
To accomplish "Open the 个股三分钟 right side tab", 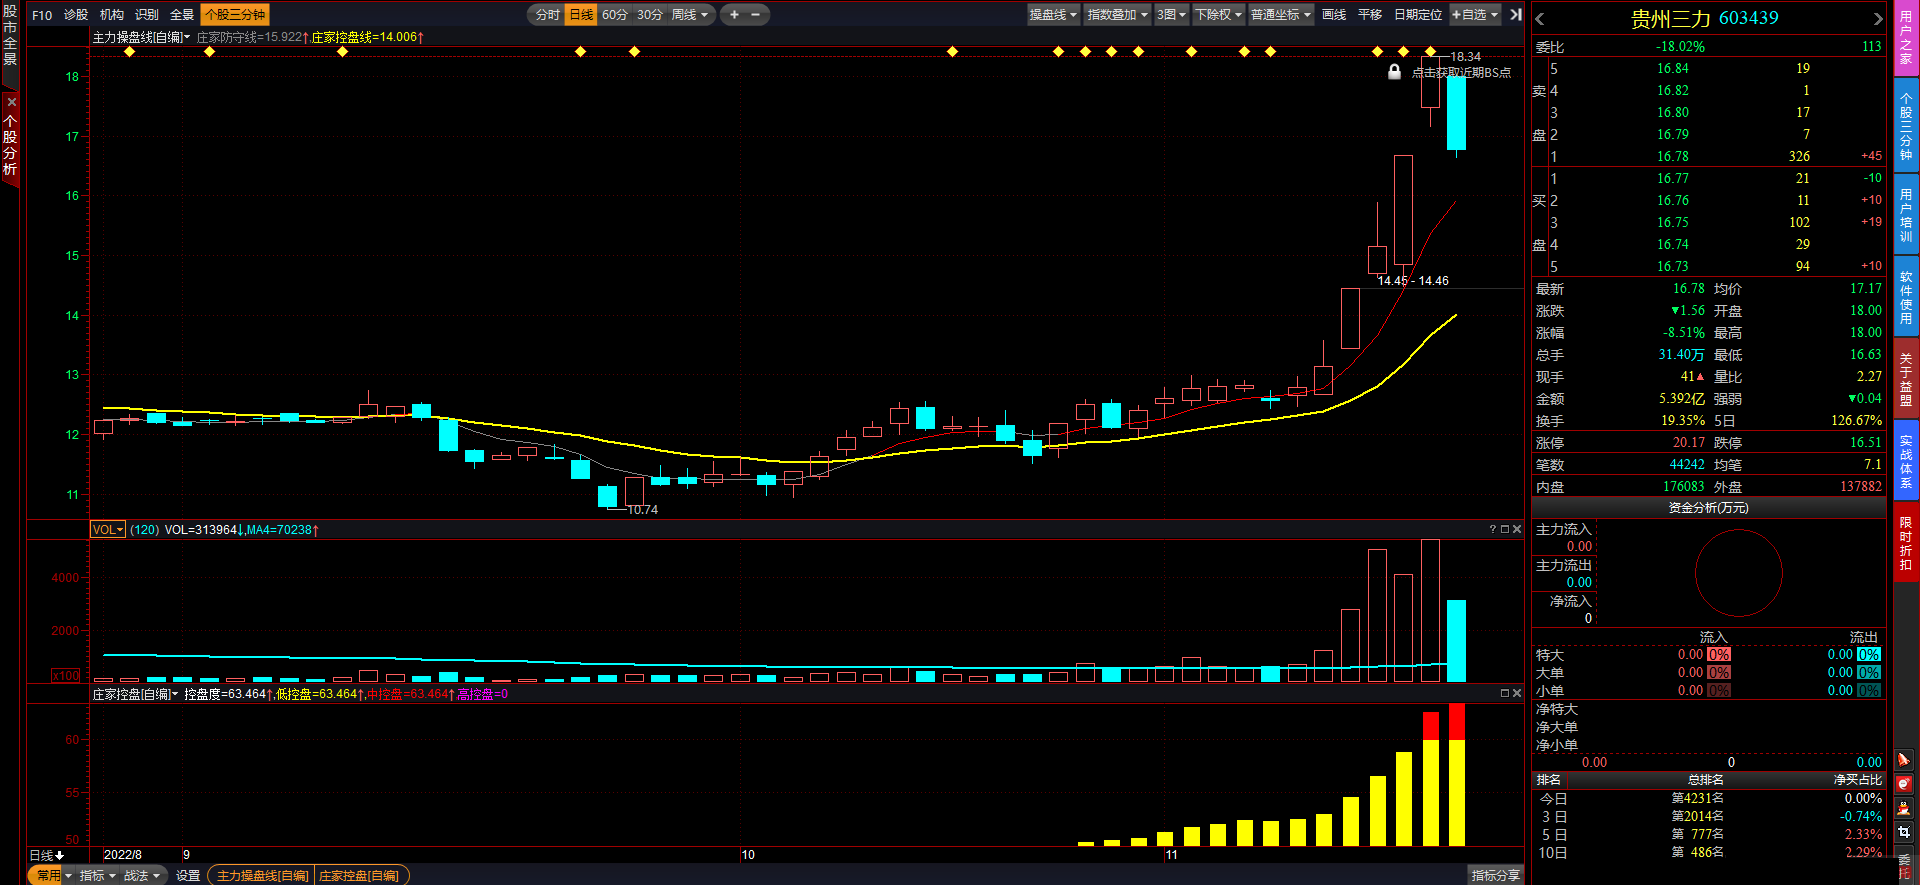I will tap(1905, 126).
